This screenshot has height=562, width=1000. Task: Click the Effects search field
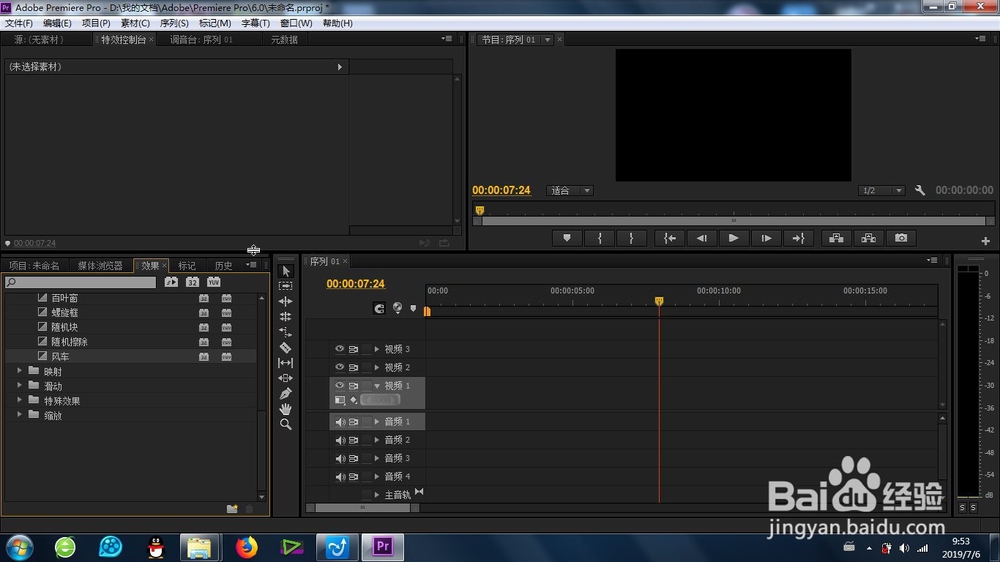pos(80,282)
